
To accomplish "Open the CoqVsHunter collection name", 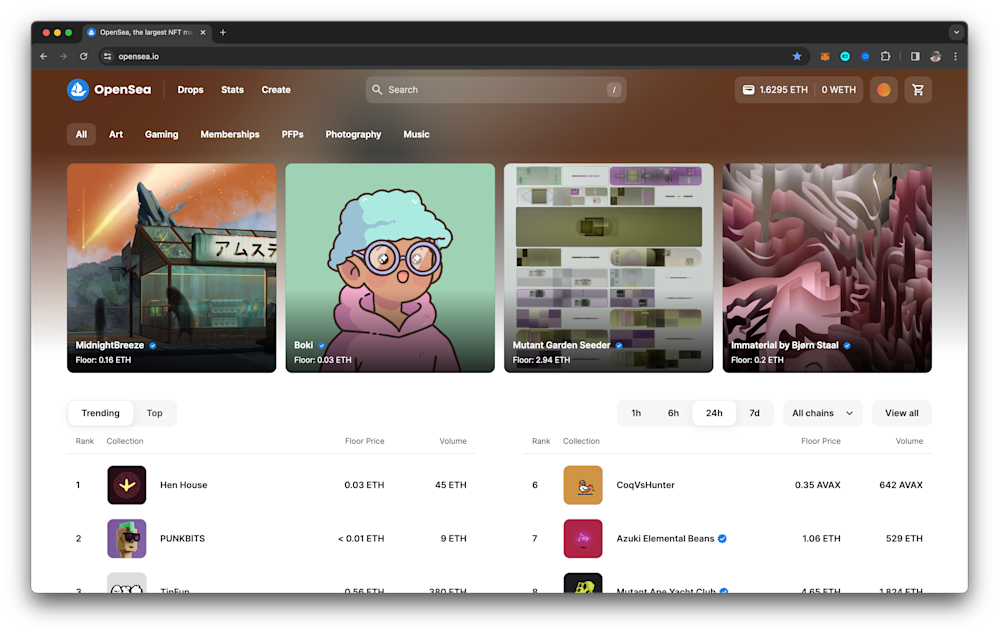I will tap(645, 485).
